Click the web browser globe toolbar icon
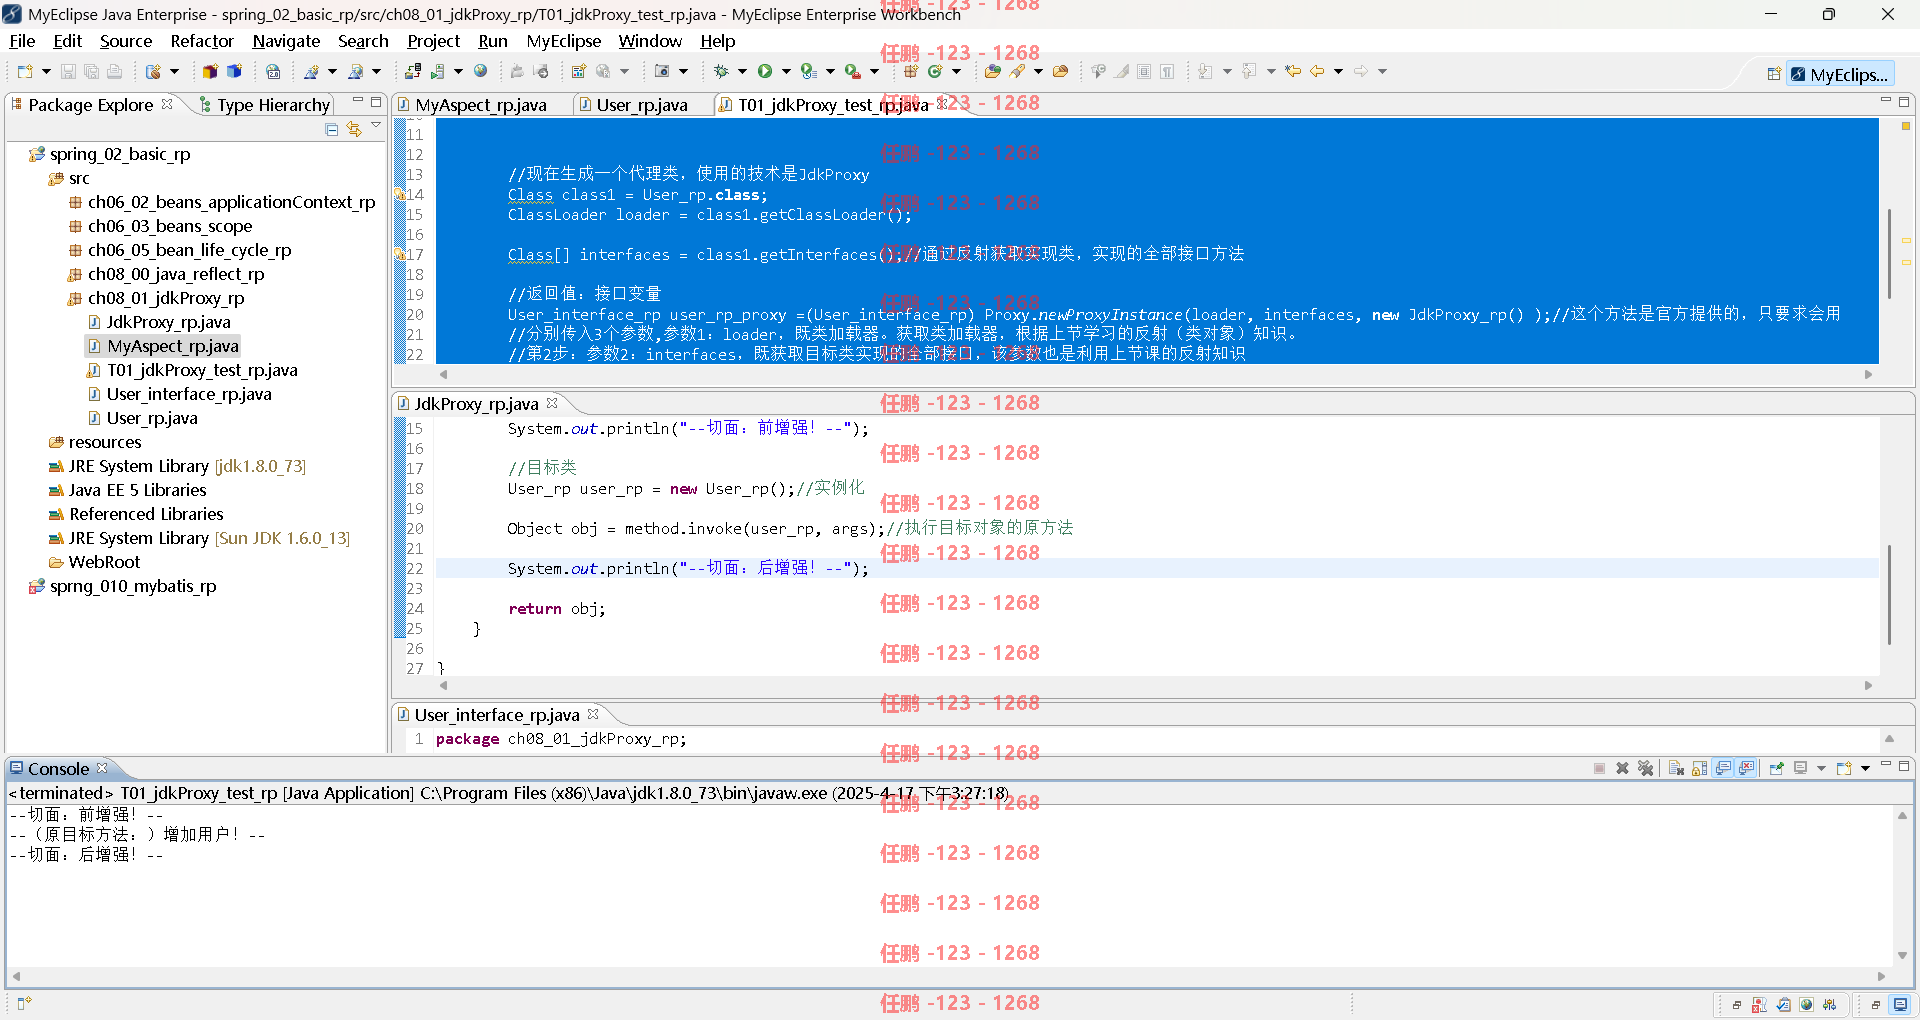Image resolution: width=1920 pixels, height=1020 pixels. pos(481,71)
